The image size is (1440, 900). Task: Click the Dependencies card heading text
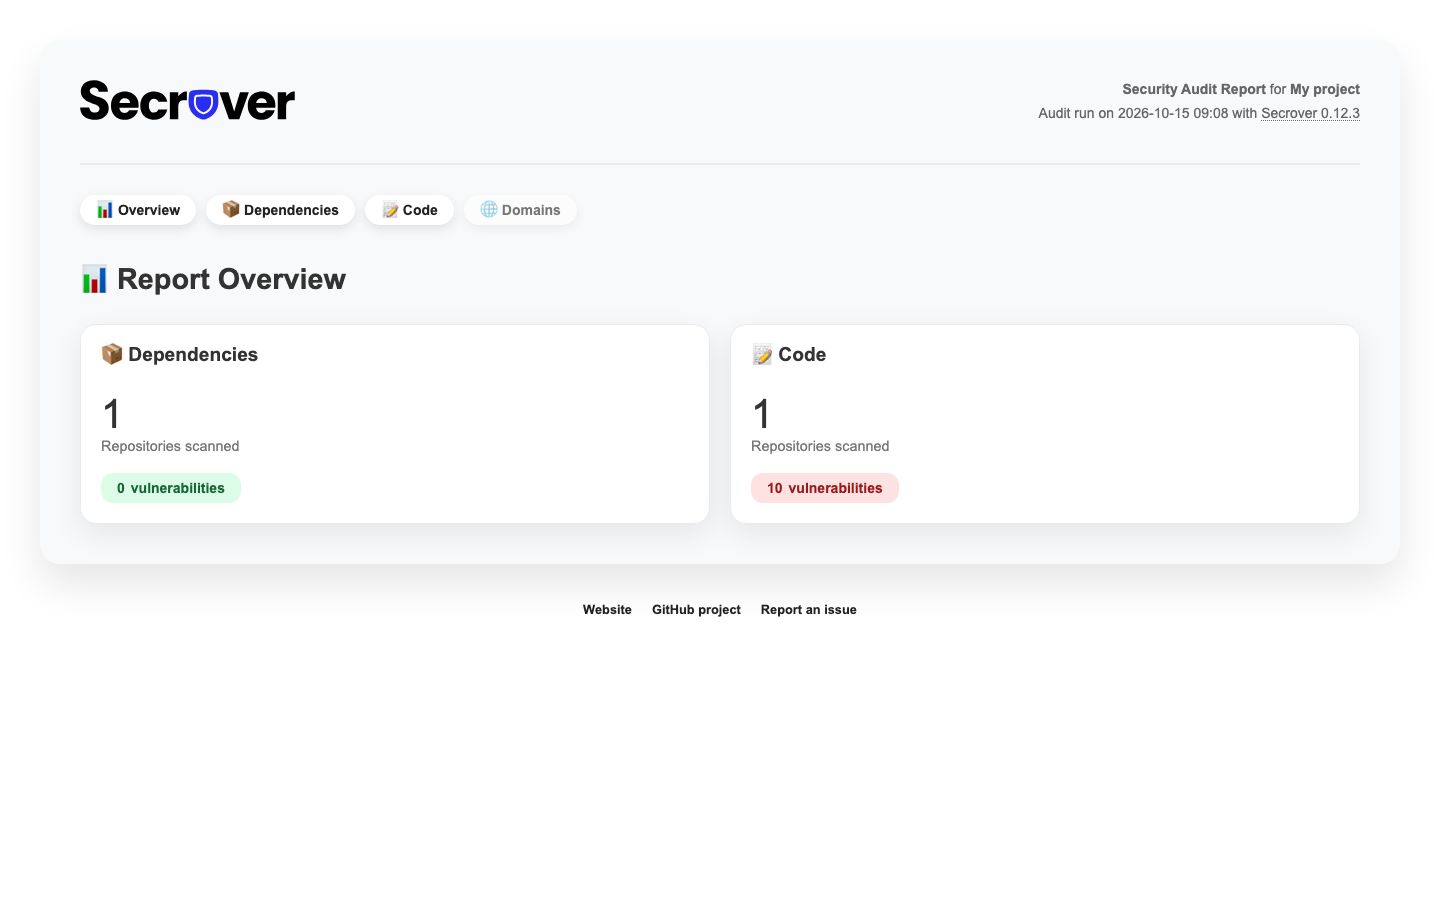[x=193, y=354]
